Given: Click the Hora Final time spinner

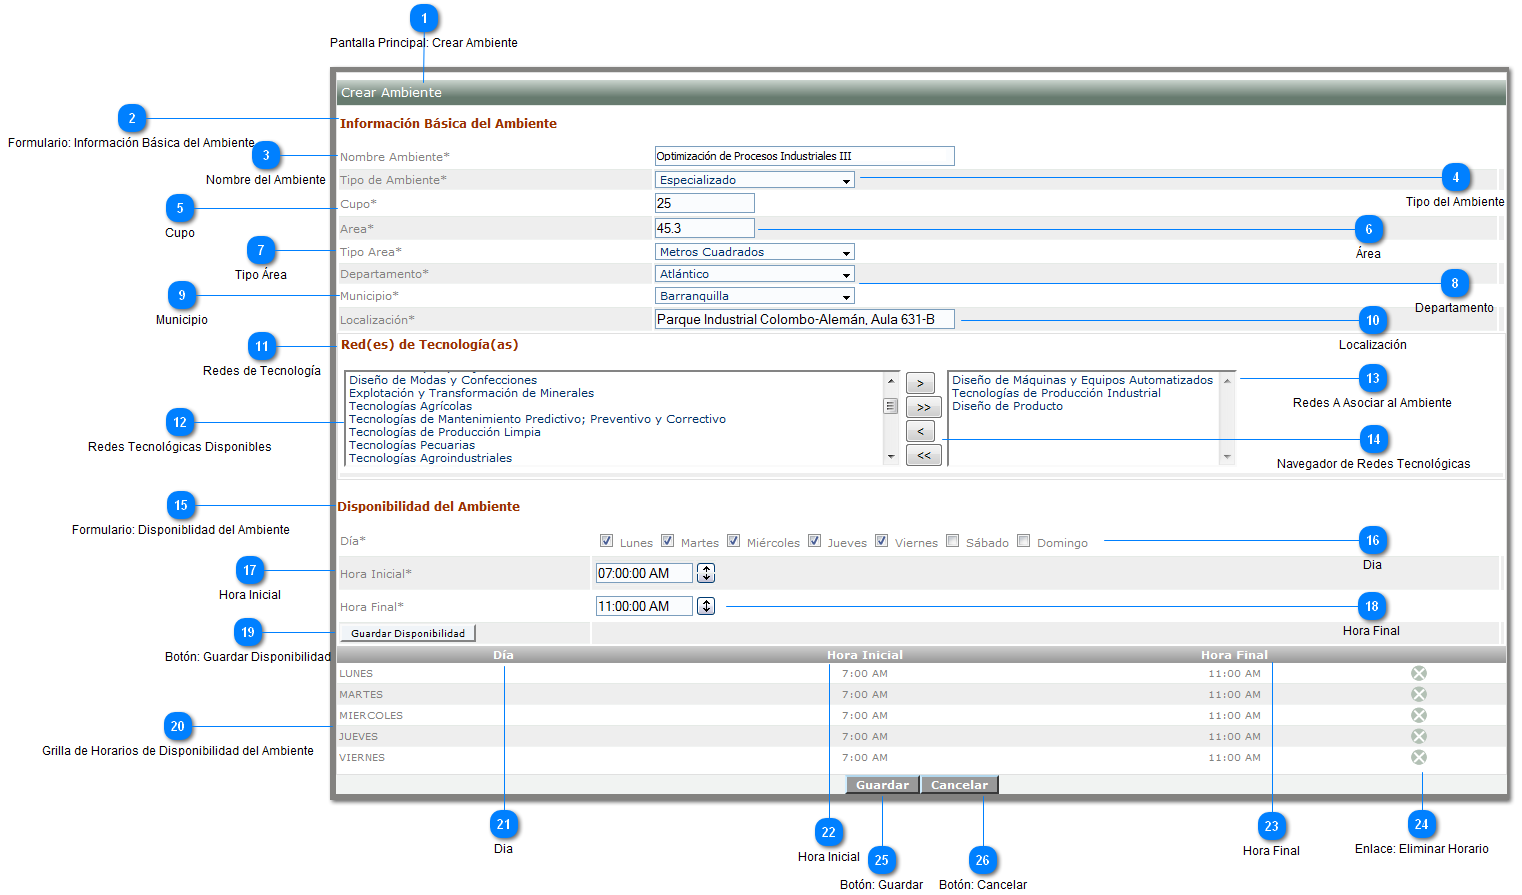Looking at the screenshot, I should tap(706, 606).
